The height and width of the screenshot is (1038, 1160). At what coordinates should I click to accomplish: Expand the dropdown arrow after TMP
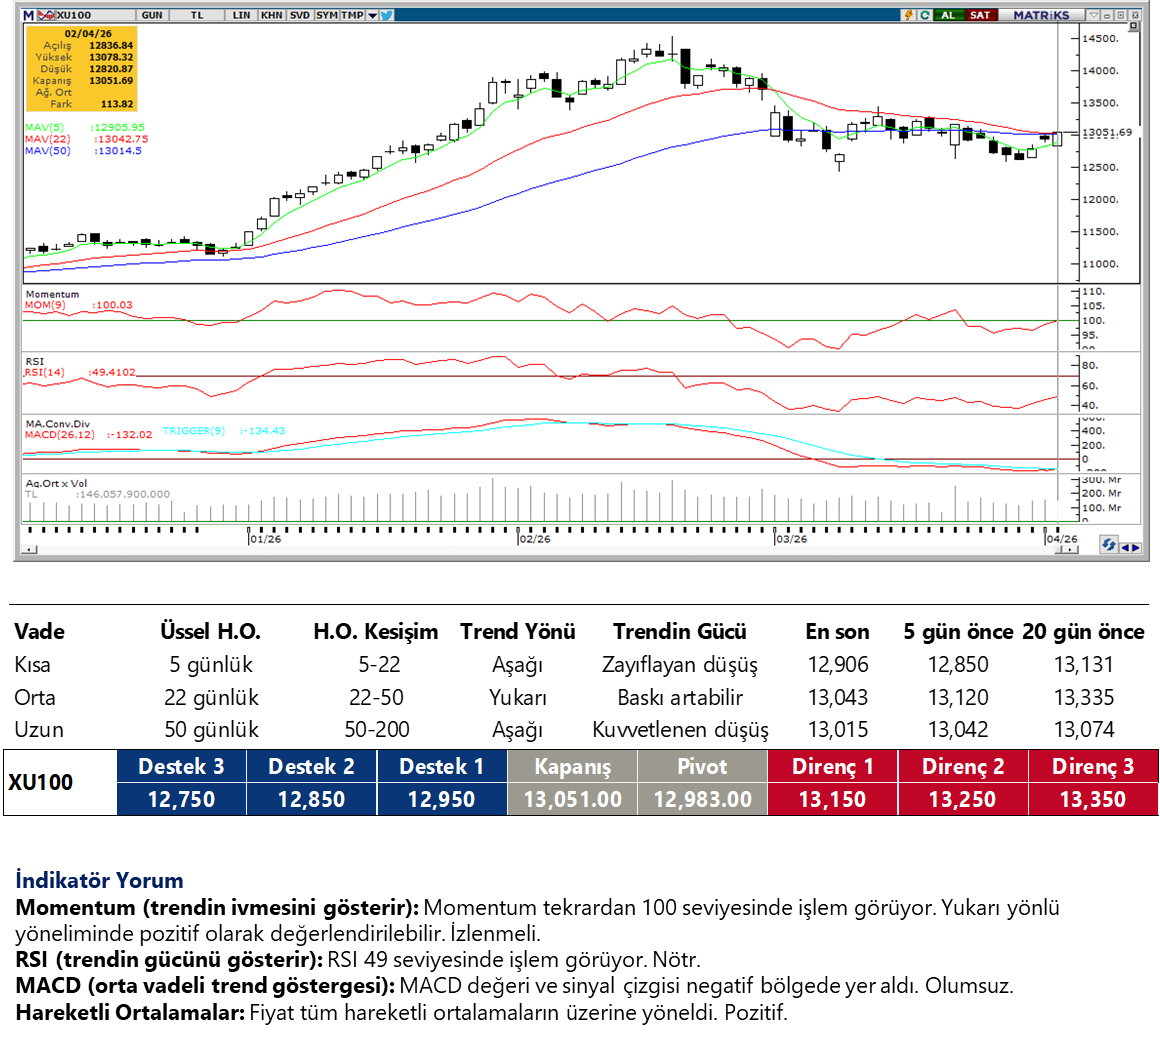pyautogui.click(x=372, y=15)
